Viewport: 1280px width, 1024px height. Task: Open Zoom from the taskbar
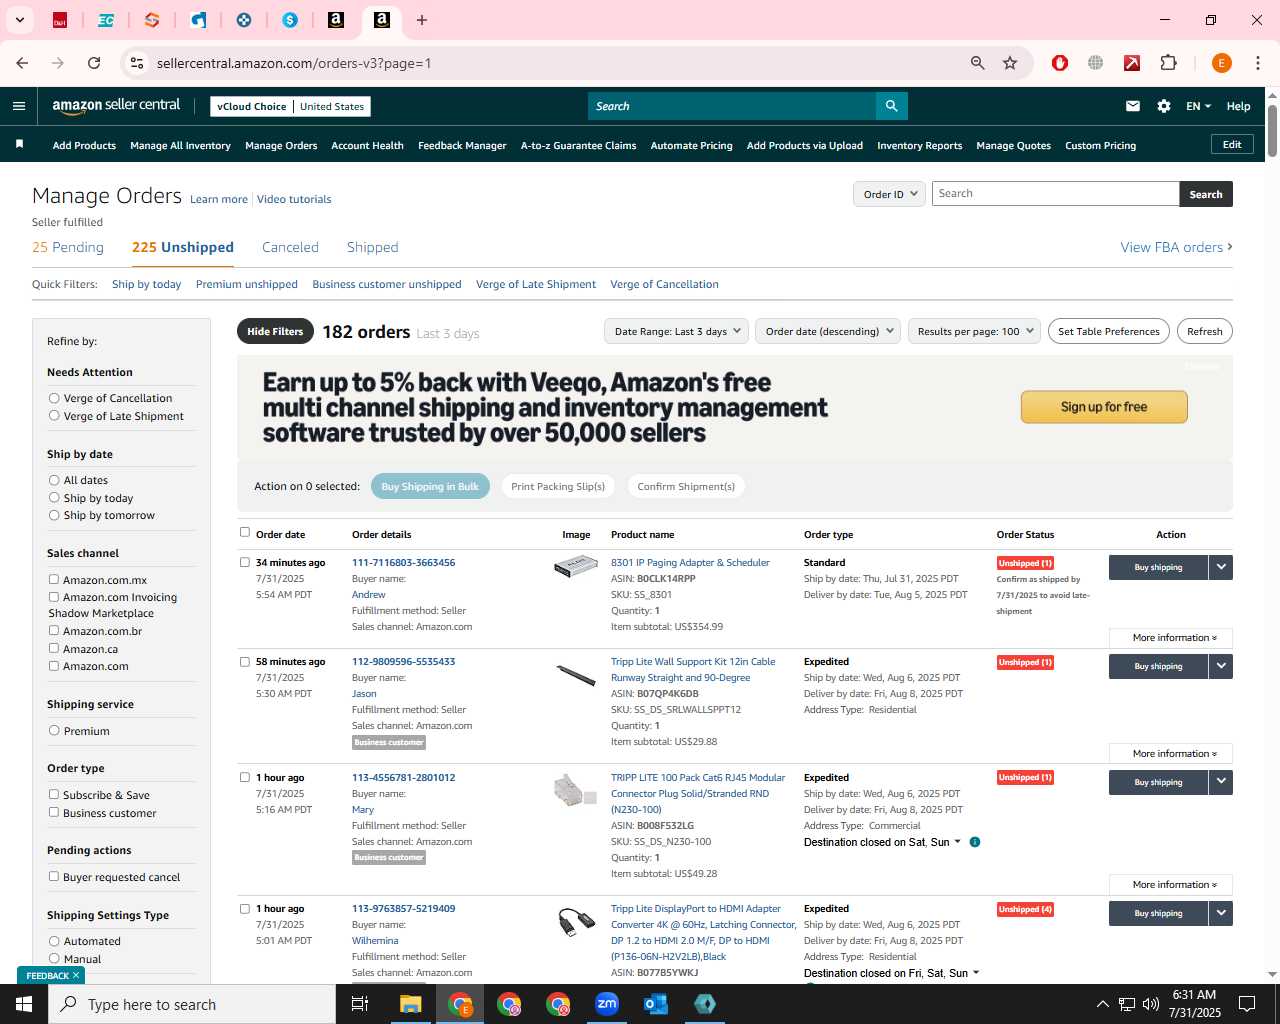click(607, 1004)
